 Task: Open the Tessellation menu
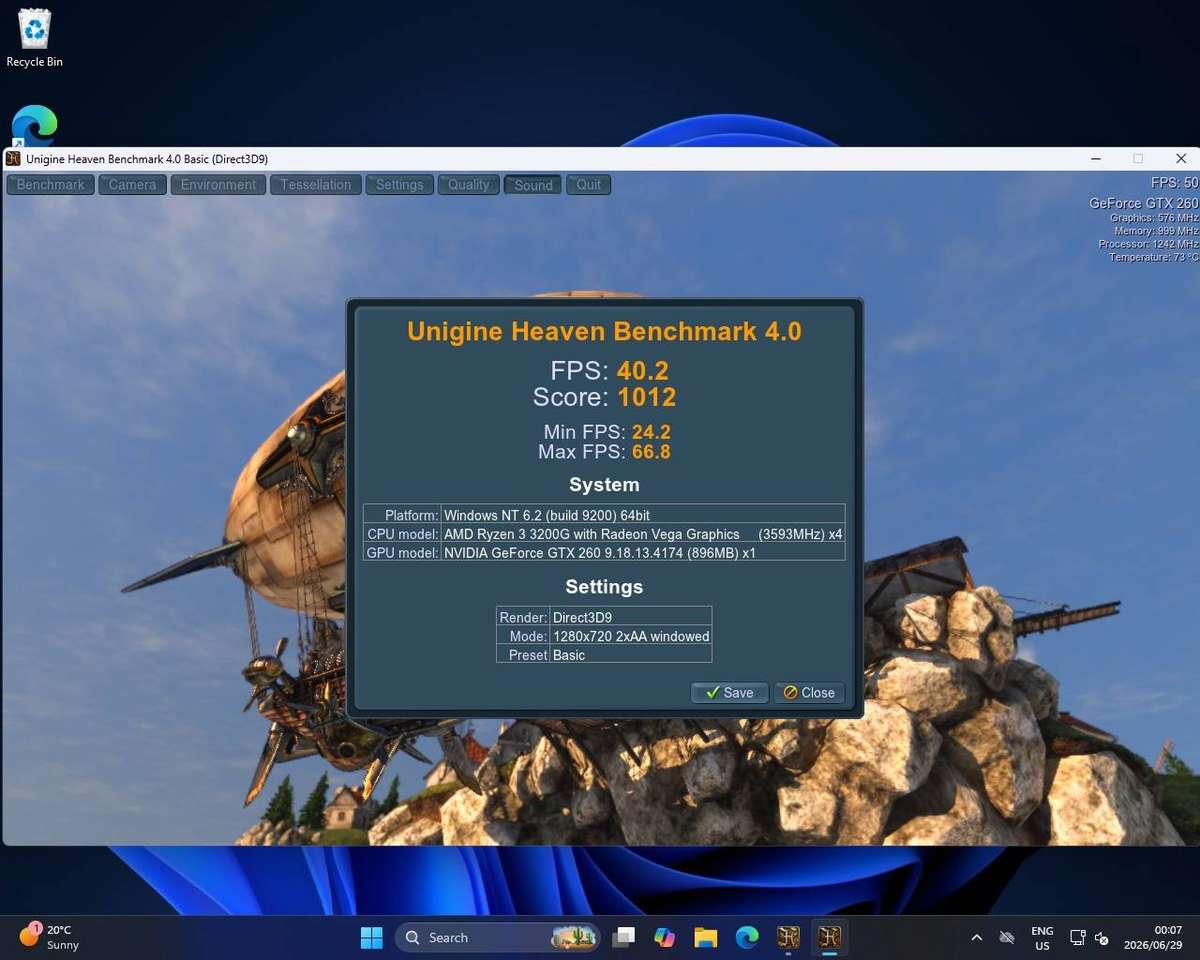coord(315,184)
